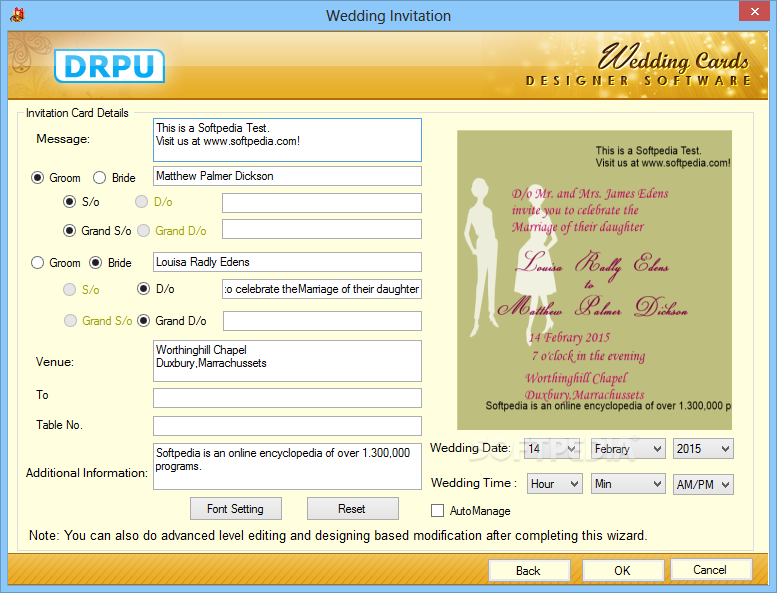The width and height of the screenshot is (777, 593).
Task: Go Back to previous wizard step
Action: pyautogui.click(x=529, y=571)
